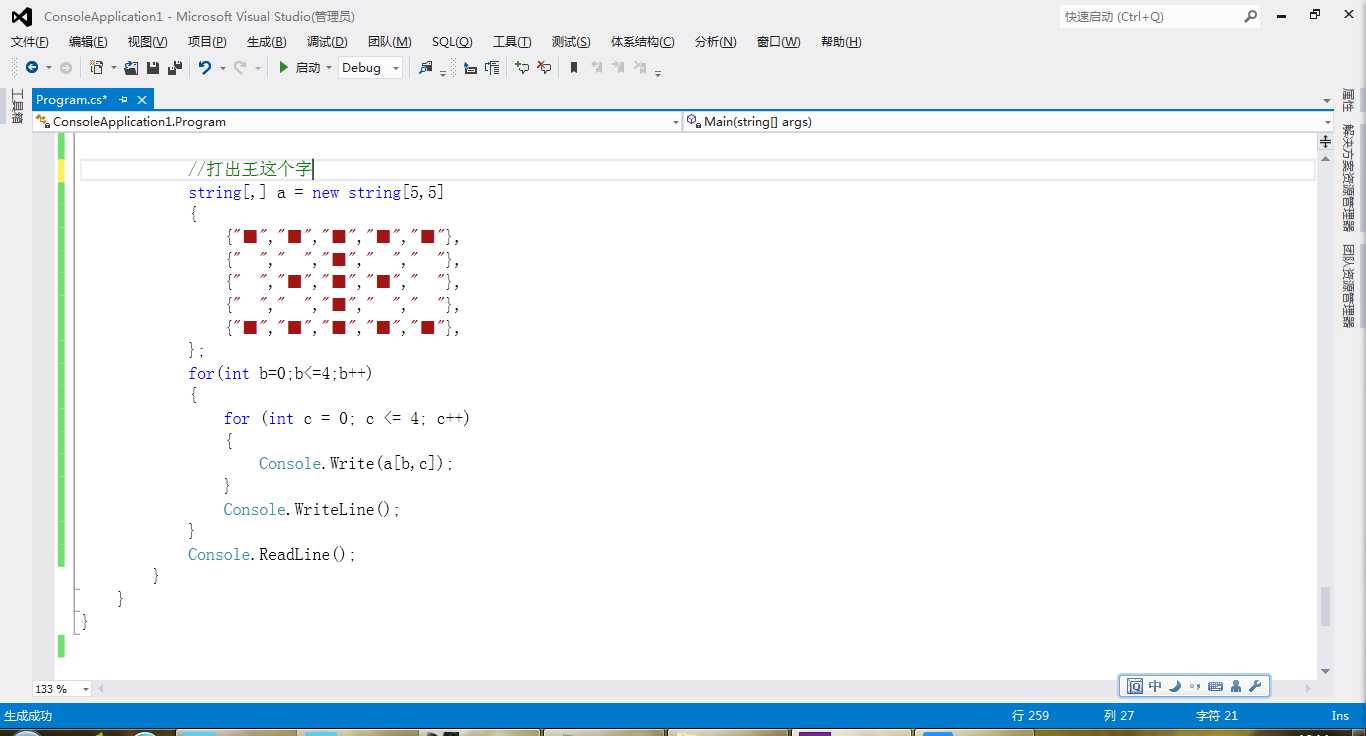Open the 团队资源管理器 side tab

1348,285
